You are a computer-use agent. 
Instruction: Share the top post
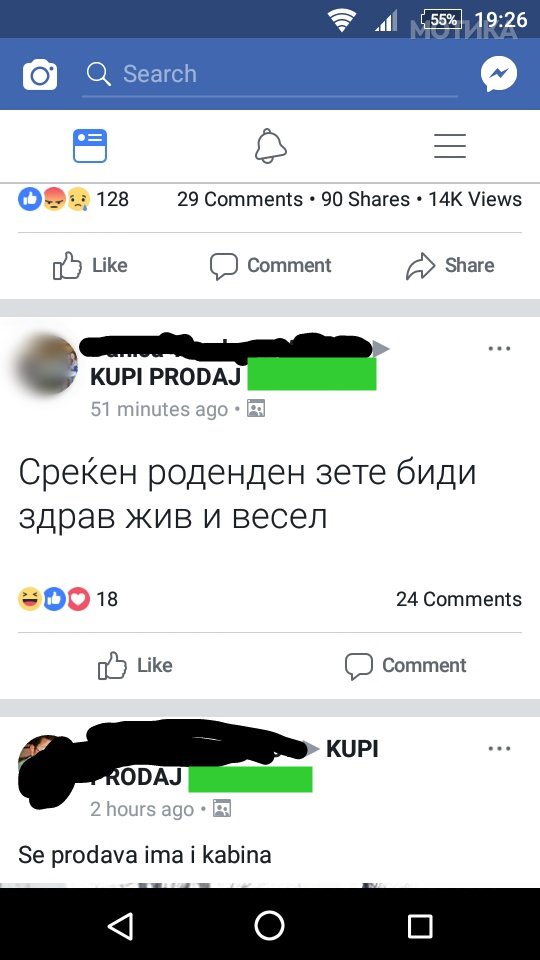[x=450, y=266]
